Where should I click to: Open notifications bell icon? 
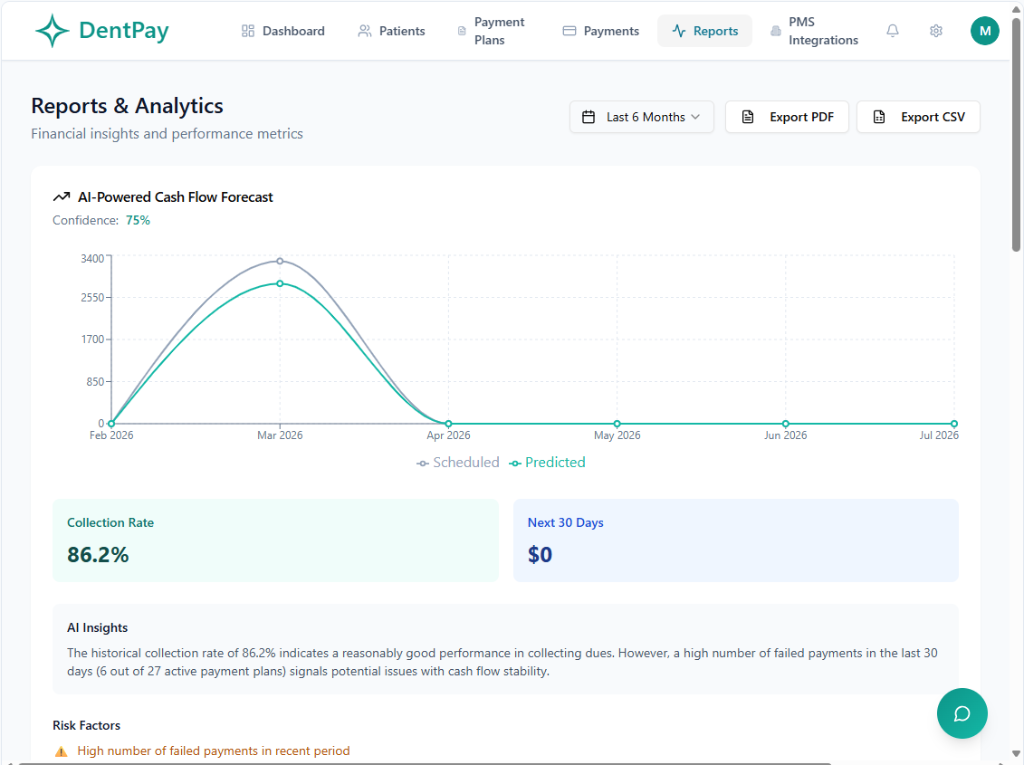pyautogui.click(x=893, y=31)
